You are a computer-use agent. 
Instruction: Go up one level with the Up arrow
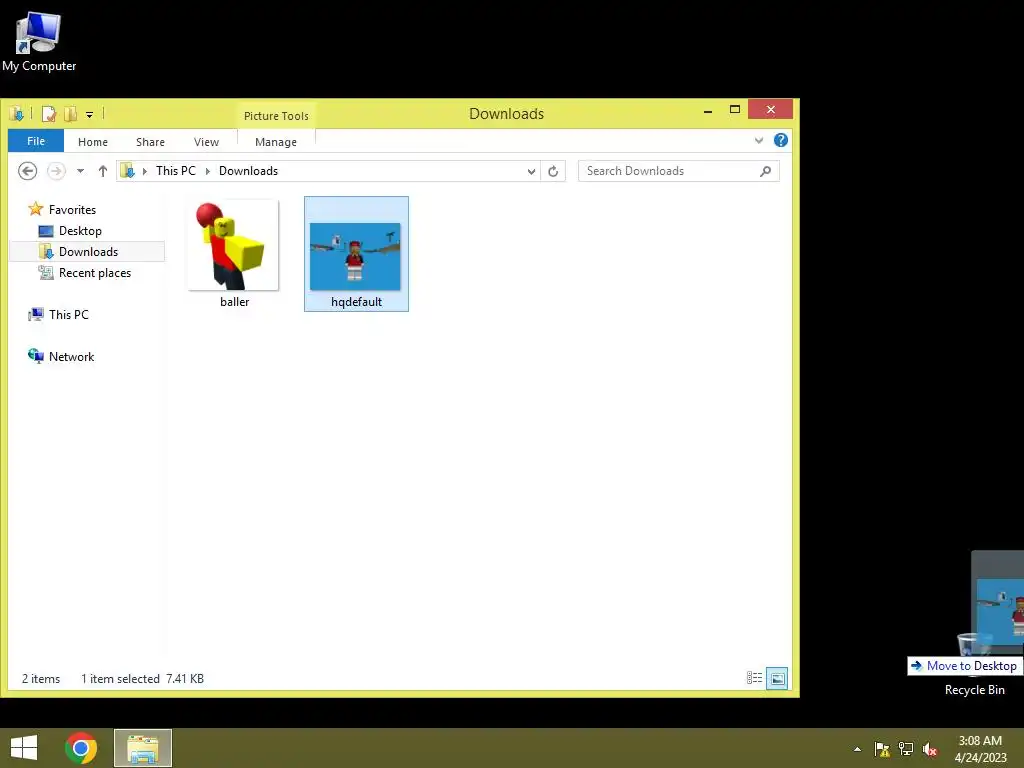(103, 171)
